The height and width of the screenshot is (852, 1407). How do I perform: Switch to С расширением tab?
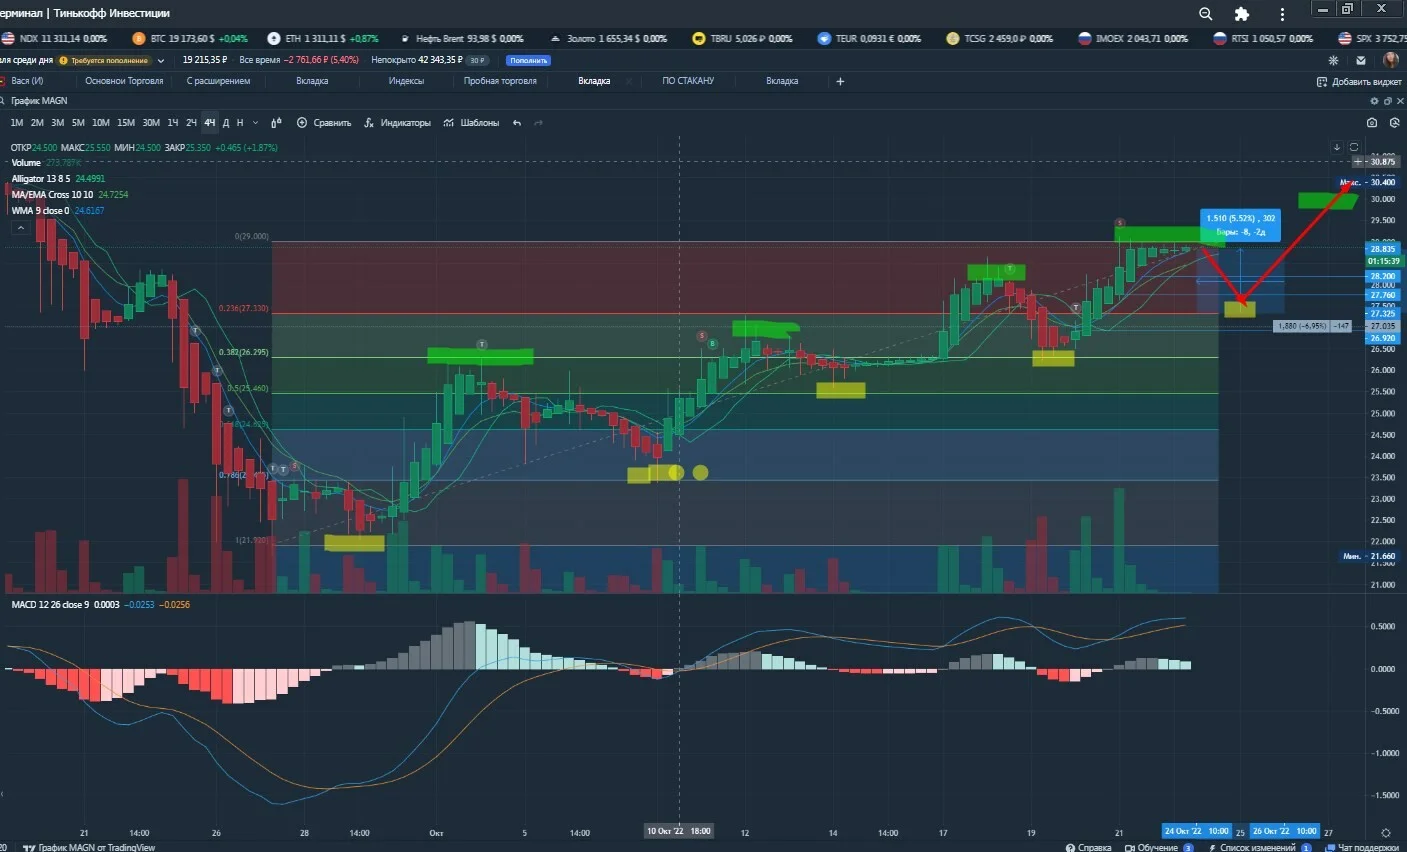tap(219, 81)
